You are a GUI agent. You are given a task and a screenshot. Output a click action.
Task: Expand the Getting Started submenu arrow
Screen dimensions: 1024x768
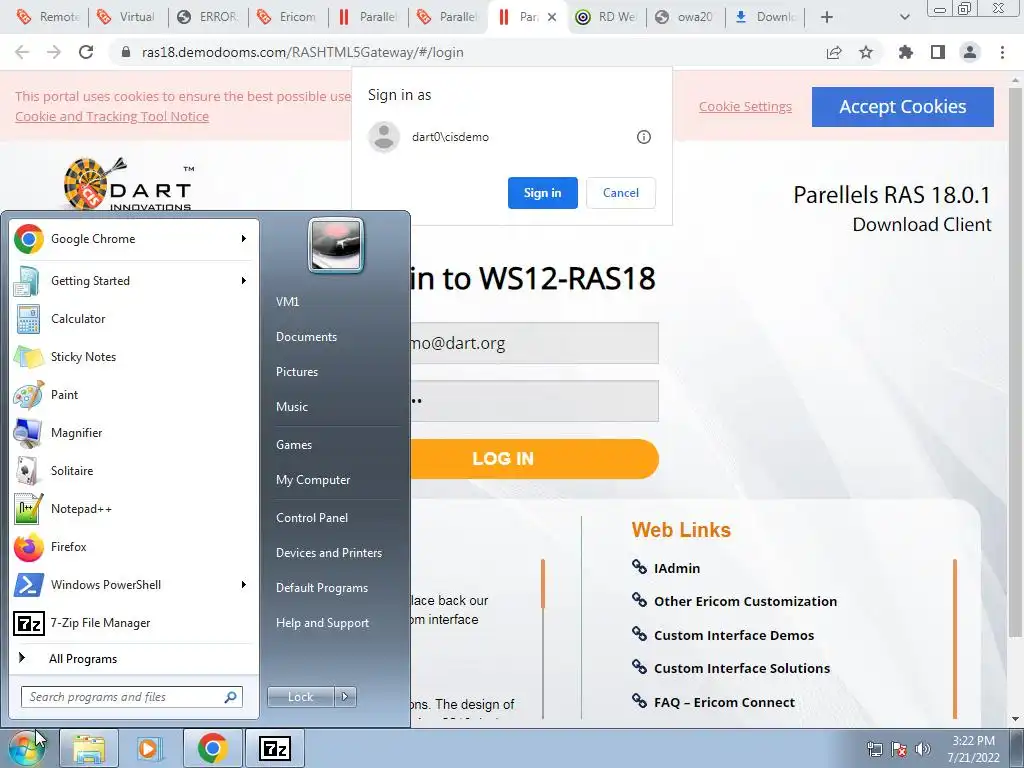(244, 281)
